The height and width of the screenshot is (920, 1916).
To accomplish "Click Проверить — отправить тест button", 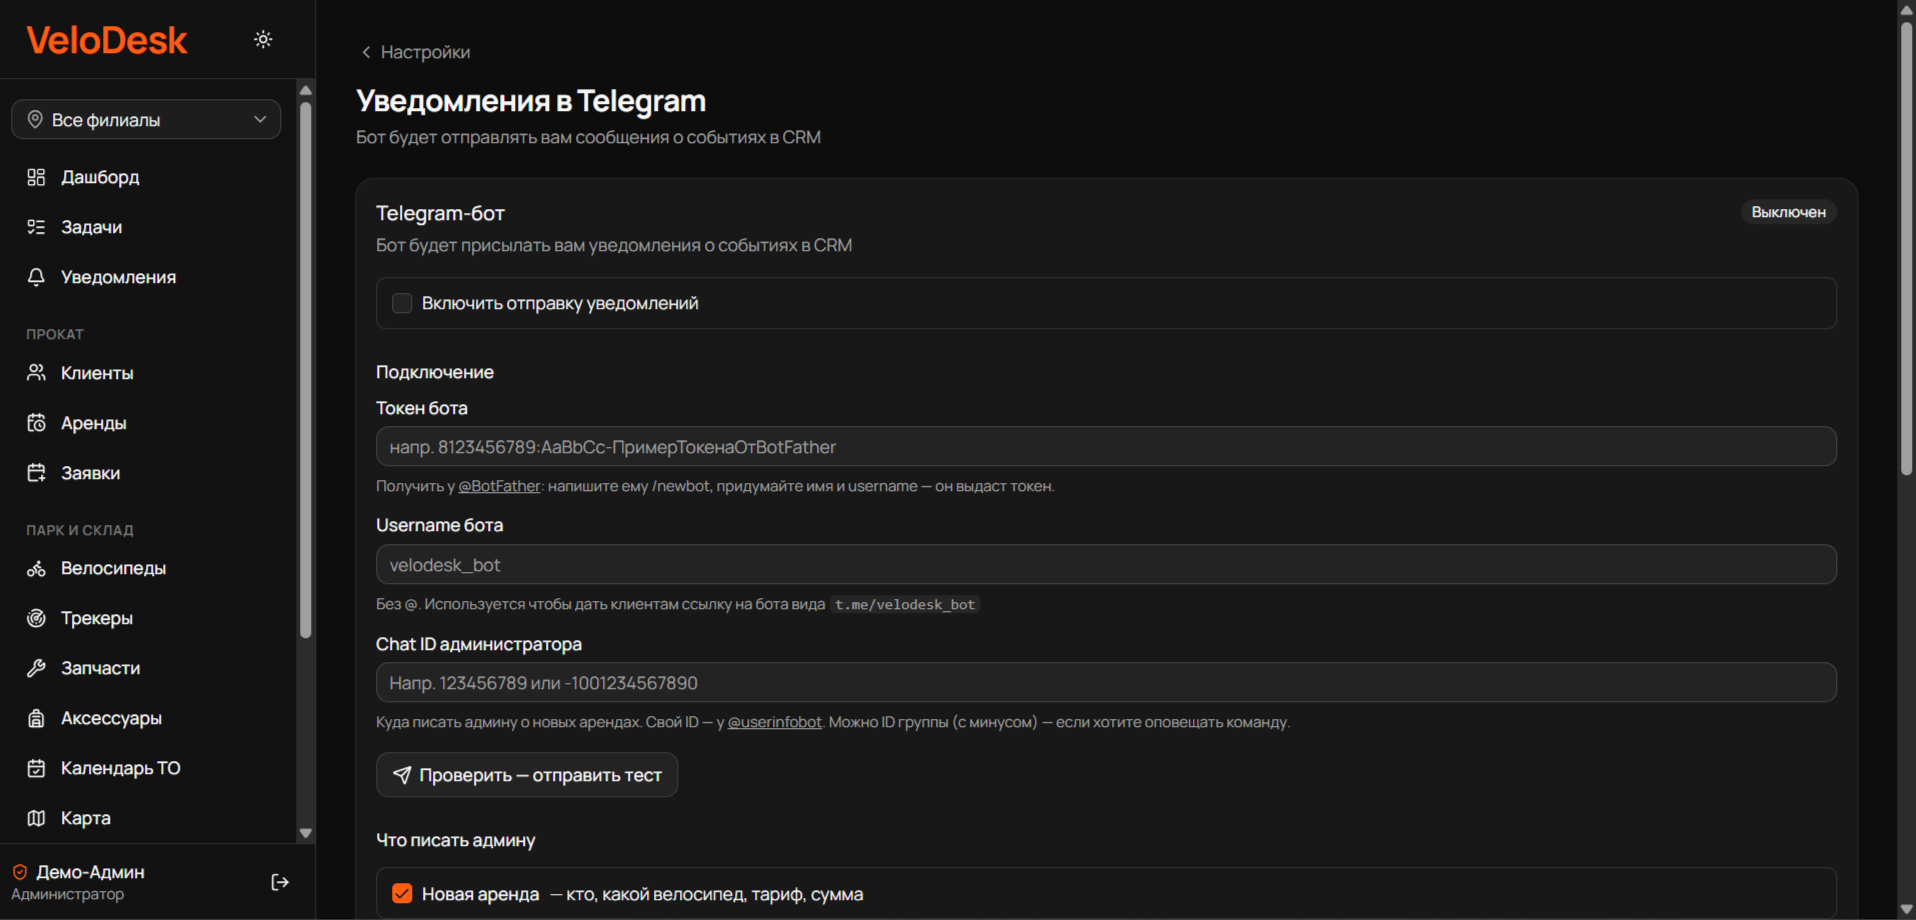I will [527, 775].
